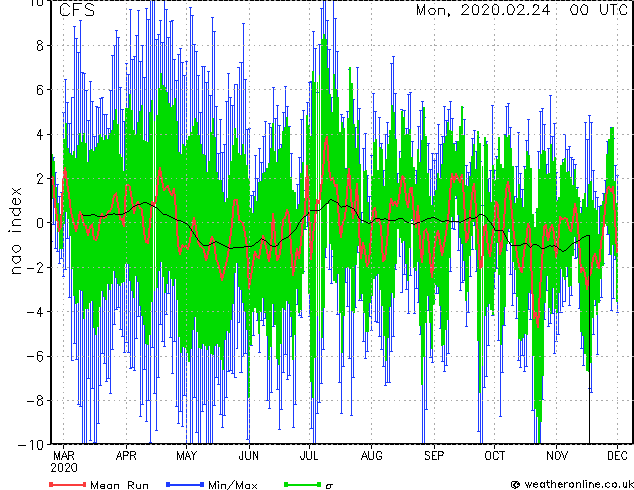
Task: Click the y-axis value 0
Action: pos(40,223)
